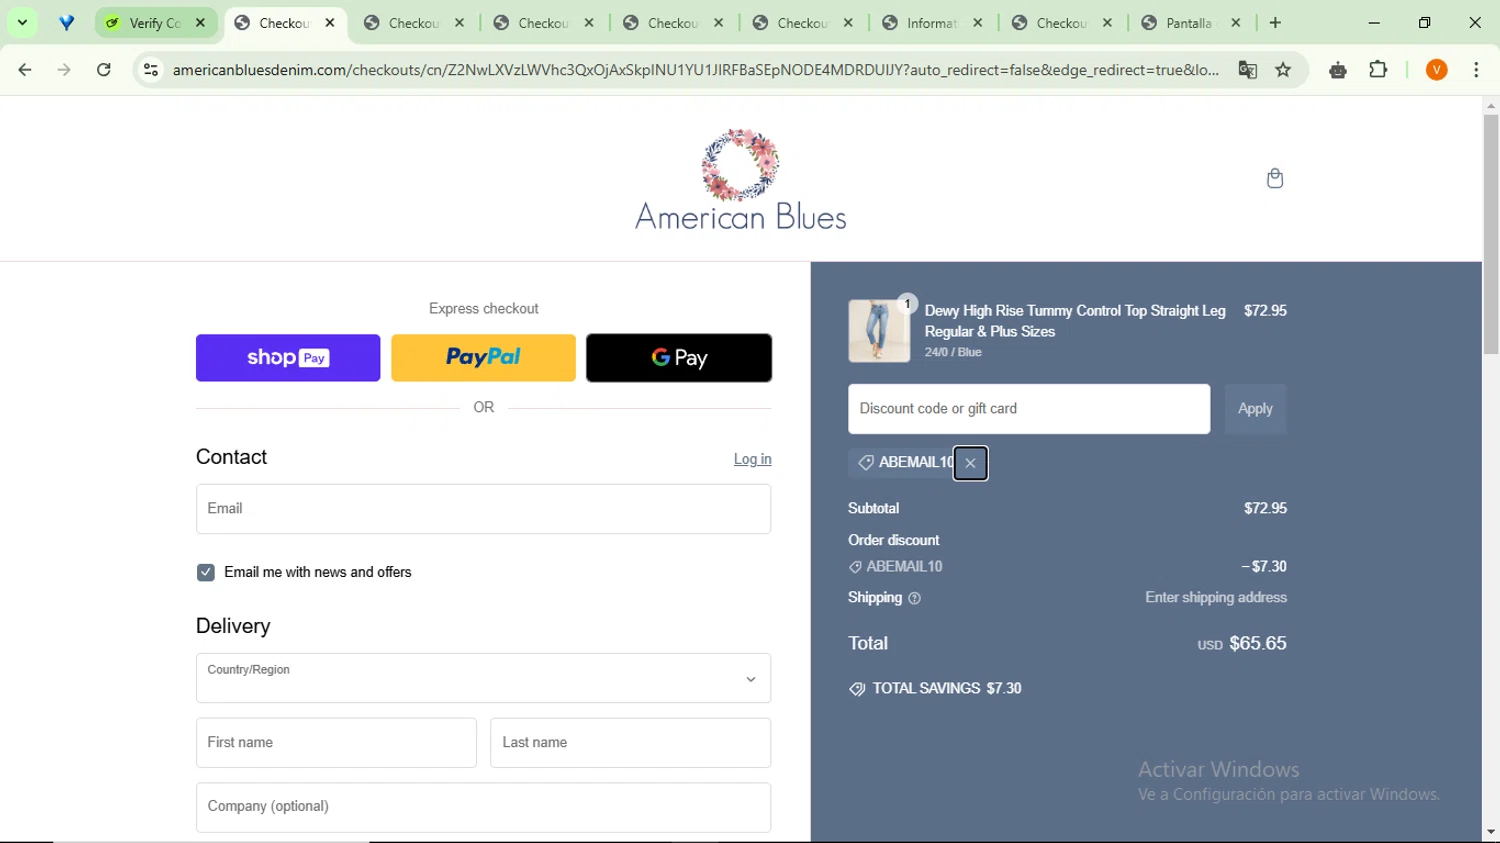The width and height of the screenshot is (1500, 843).
Task: Click the jeans product thumbnail
Action: coord(879,331)
